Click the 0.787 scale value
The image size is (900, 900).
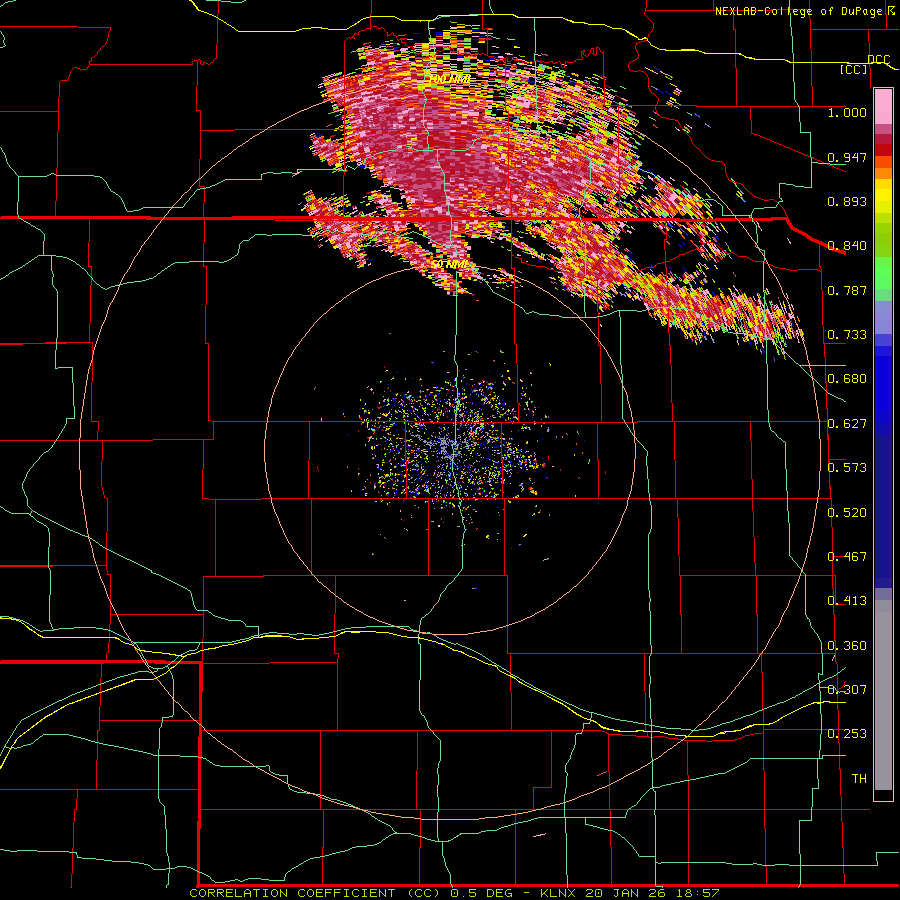click(x=847, y=290)
